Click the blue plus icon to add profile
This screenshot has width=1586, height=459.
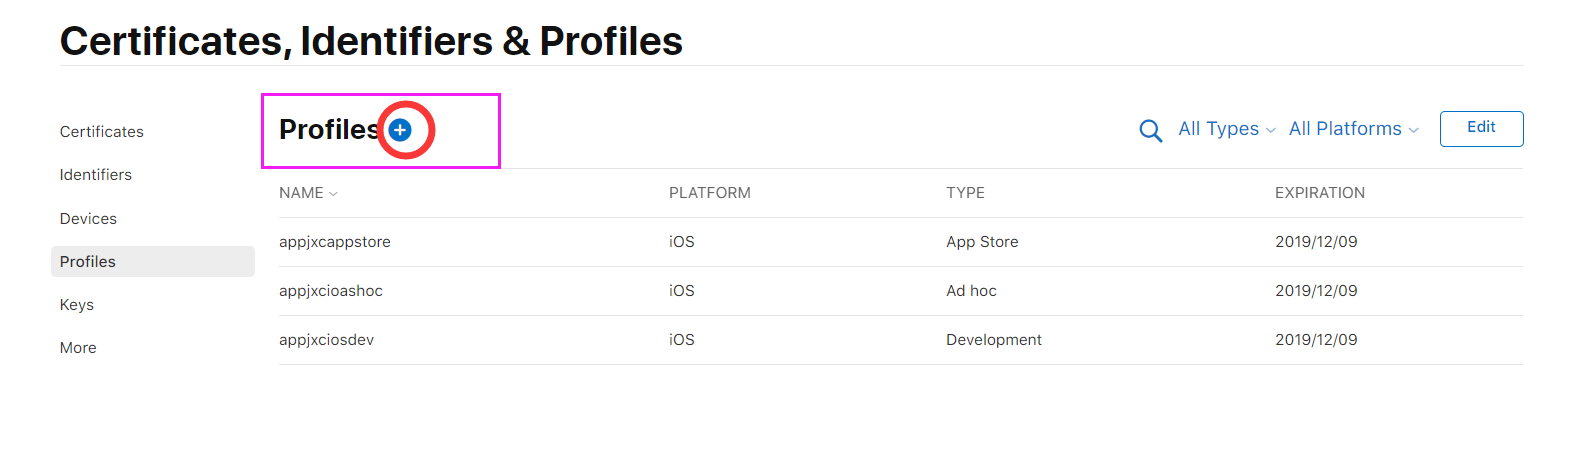click(400, 130)
